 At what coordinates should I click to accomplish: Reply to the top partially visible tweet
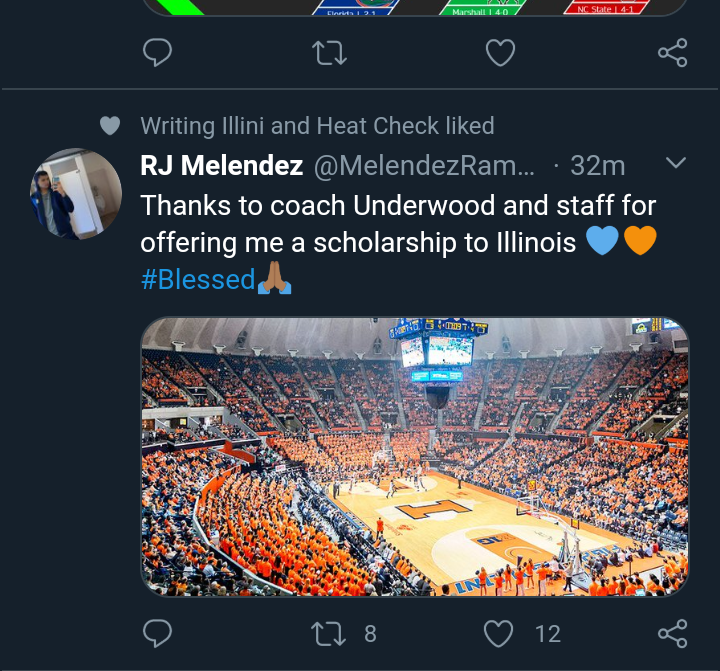point(158,52)
